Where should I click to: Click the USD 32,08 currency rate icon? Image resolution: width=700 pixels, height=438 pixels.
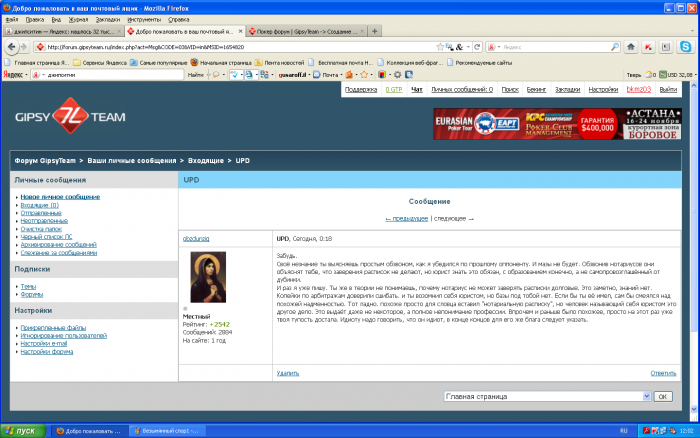click(663, 75)
